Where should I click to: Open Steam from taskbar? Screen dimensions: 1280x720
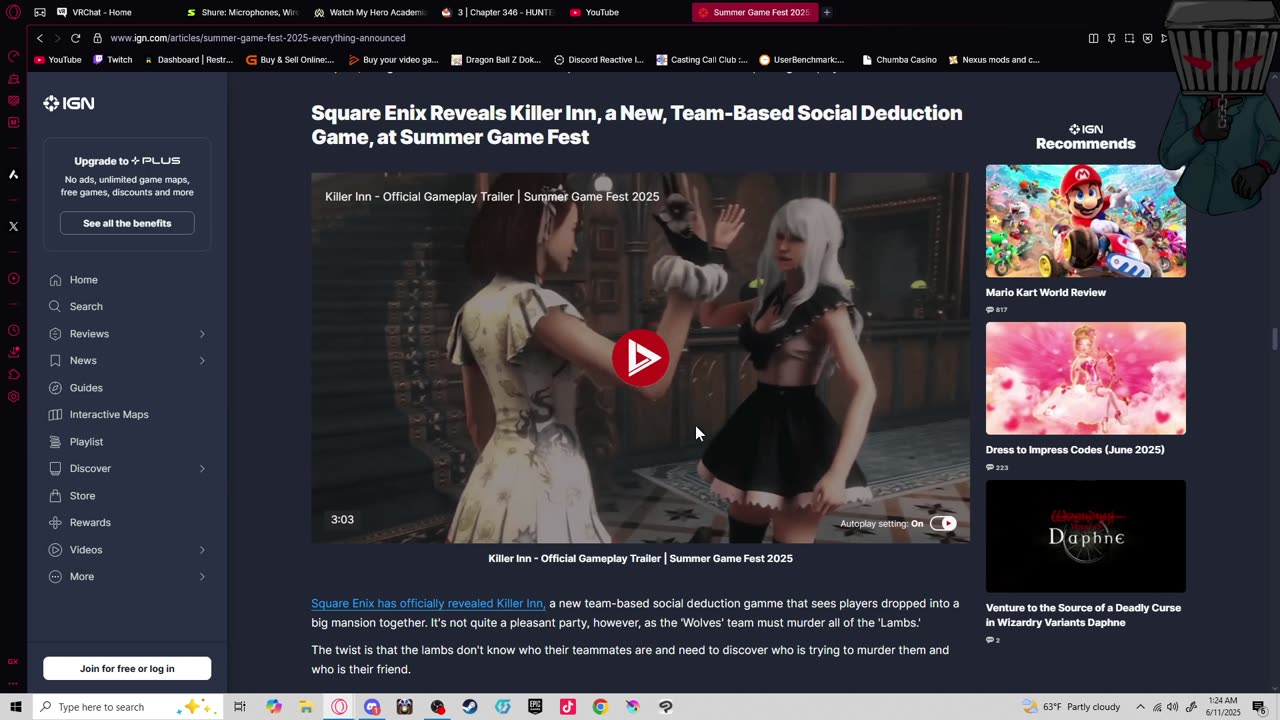coord(470,707)
